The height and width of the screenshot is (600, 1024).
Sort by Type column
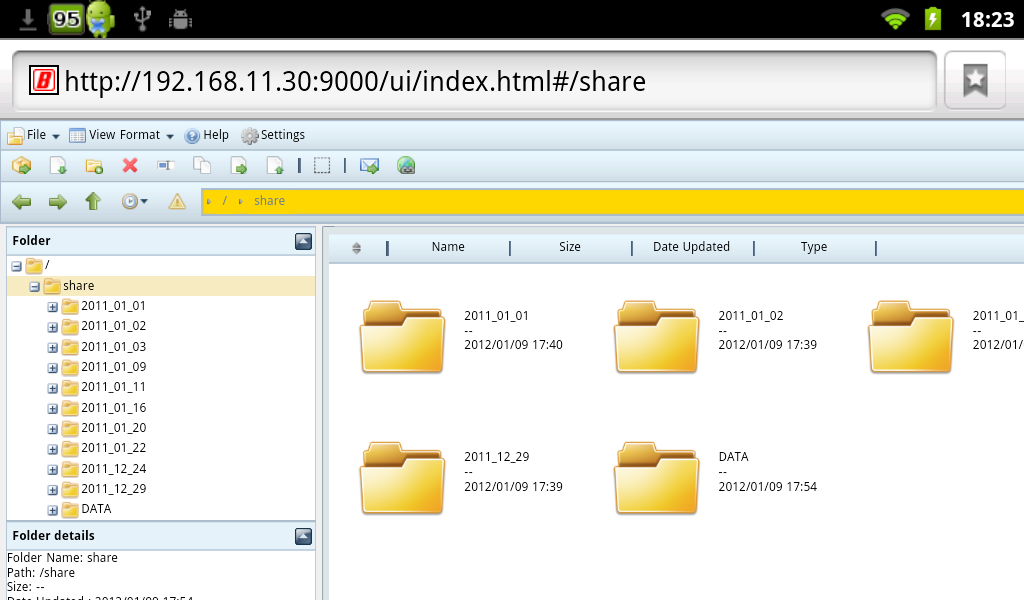click(x=814, y=247)
